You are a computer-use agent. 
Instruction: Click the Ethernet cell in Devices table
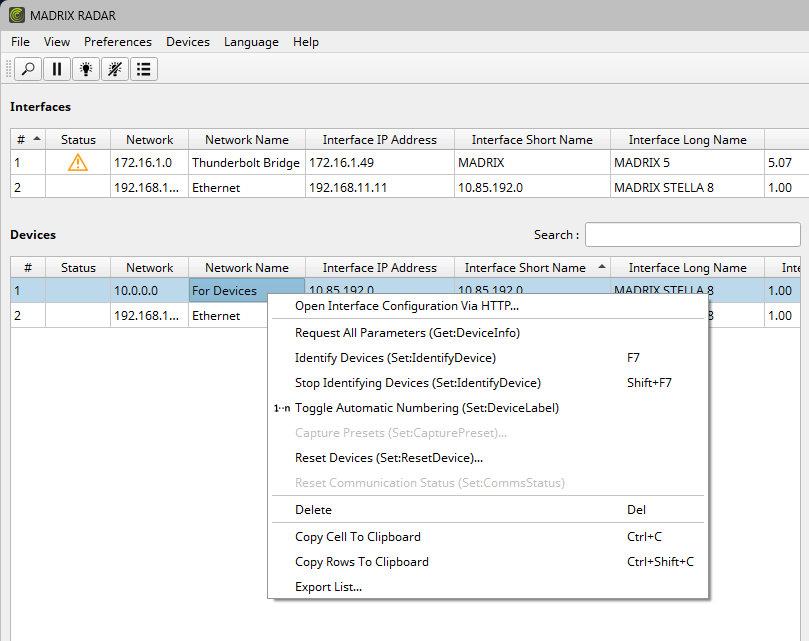(x=228, y=315)
